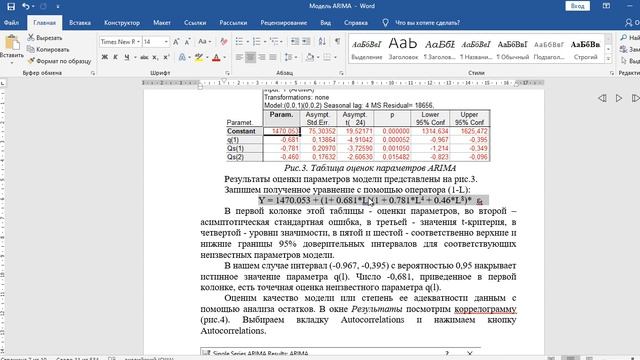Click the sort A-Z icon
This screenshot has width=640, height=360.
(x=322, y=42)
